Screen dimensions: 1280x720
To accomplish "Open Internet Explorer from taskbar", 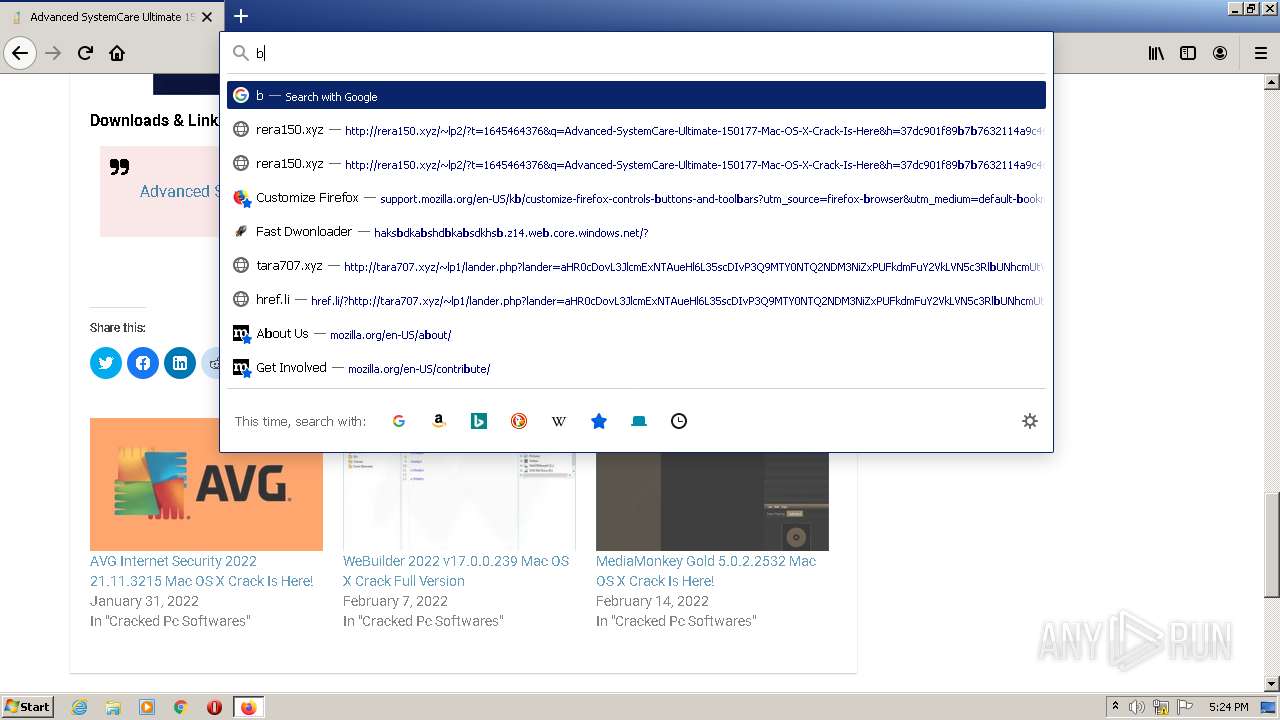I will [79, 707].
